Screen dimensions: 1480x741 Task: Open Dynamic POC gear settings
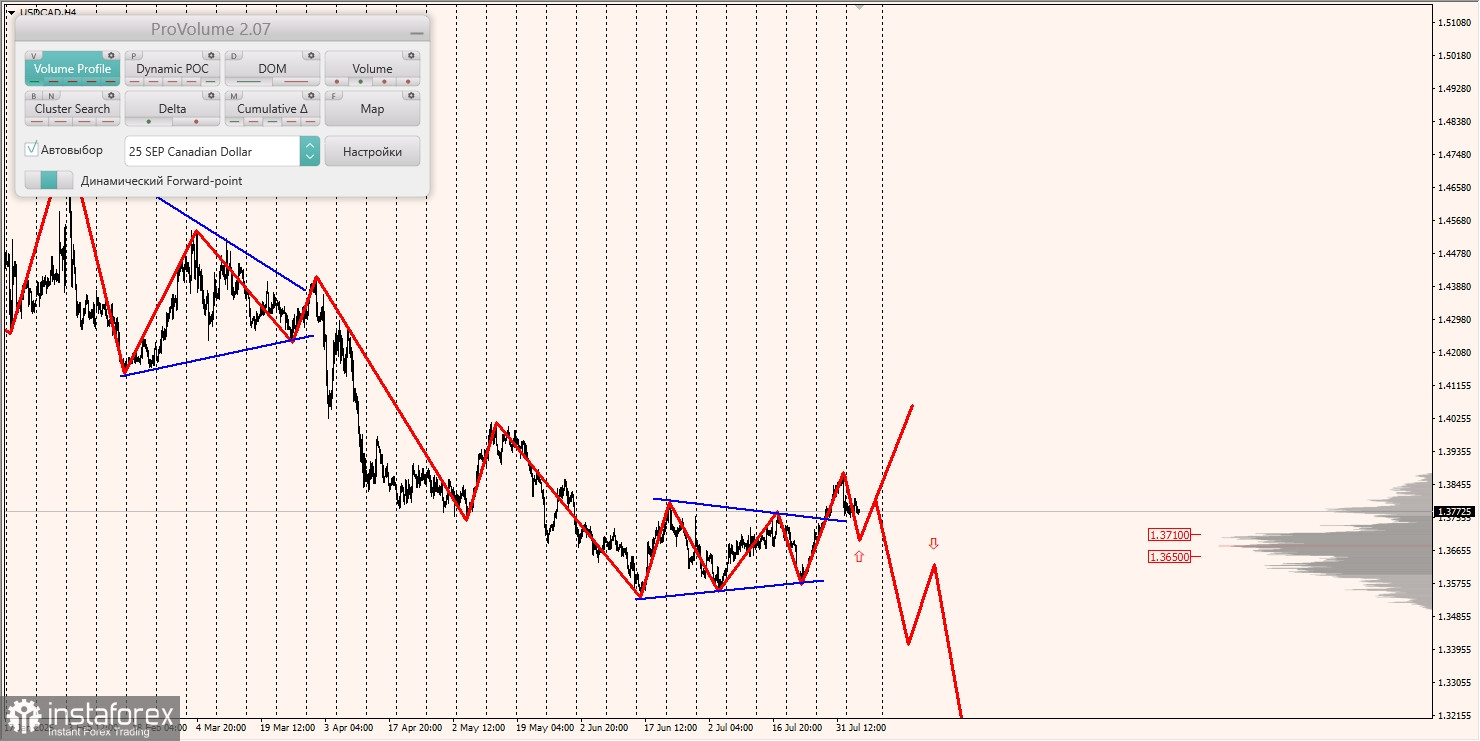click(x=211, y=55)
